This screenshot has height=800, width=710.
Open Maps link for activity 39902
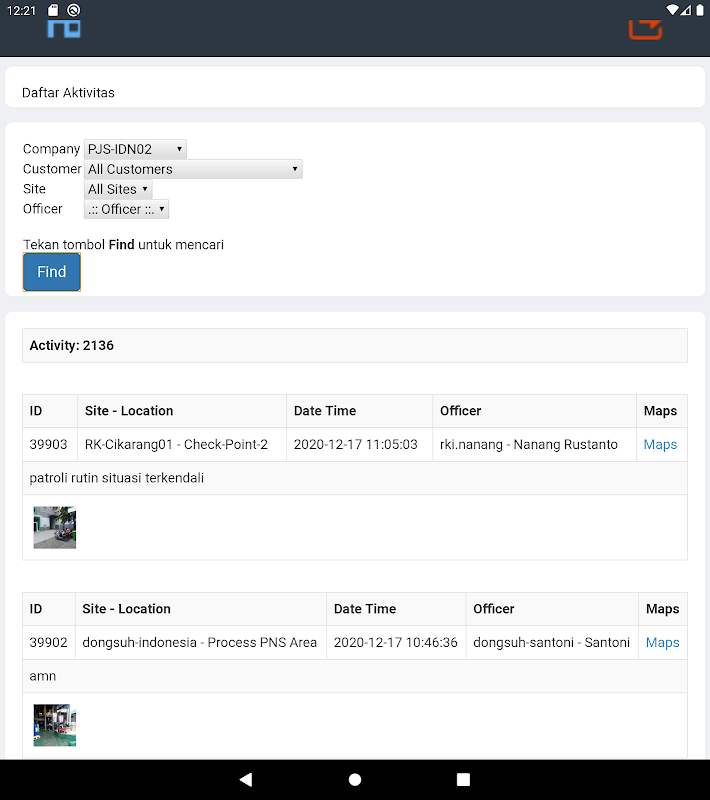tap(662, 643)
